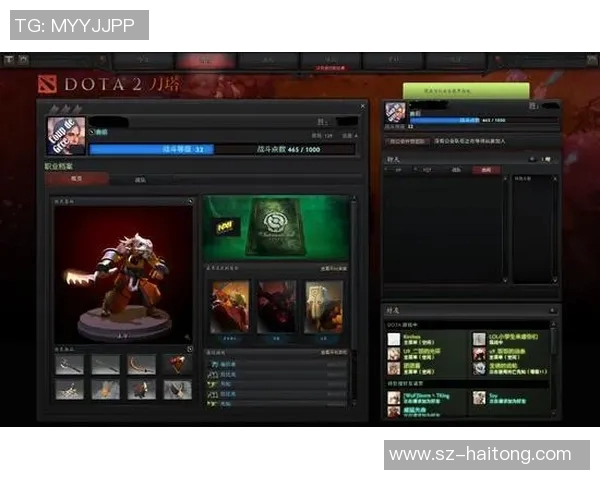Viewport: 600px width, 480px height.
Task: Open the WoFStorm TKing friend request
Action: [x=426, y=398]
